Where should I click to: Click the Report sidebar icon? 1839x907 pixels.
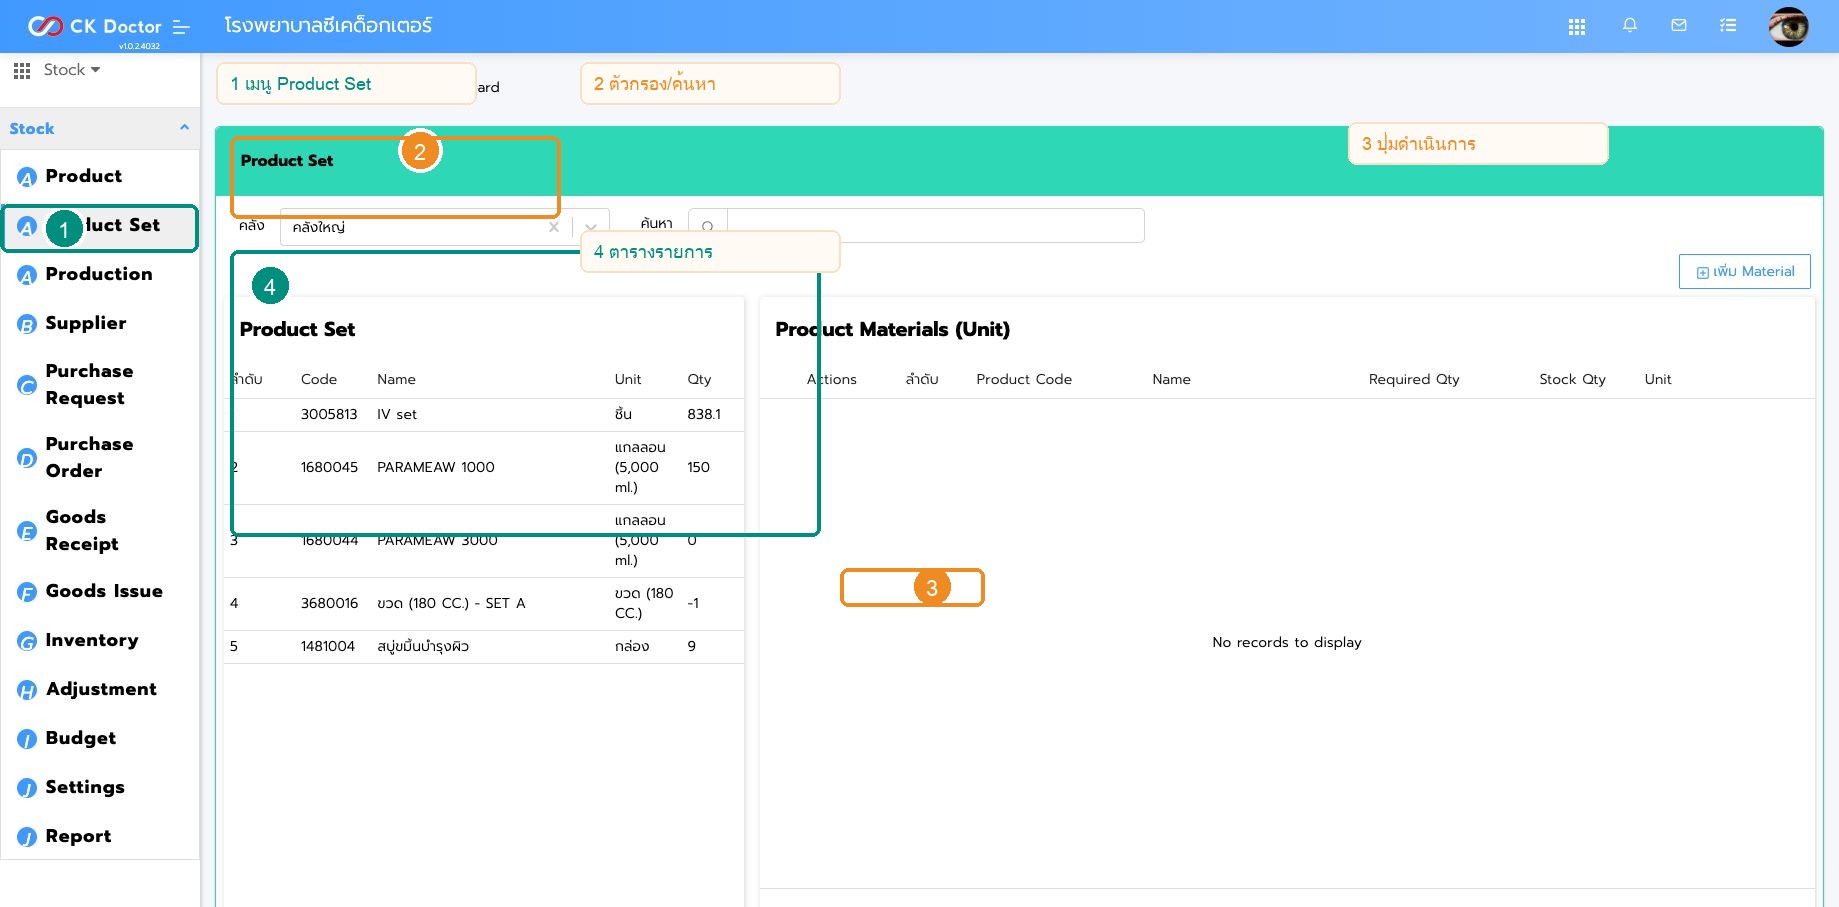pos(27,837)
